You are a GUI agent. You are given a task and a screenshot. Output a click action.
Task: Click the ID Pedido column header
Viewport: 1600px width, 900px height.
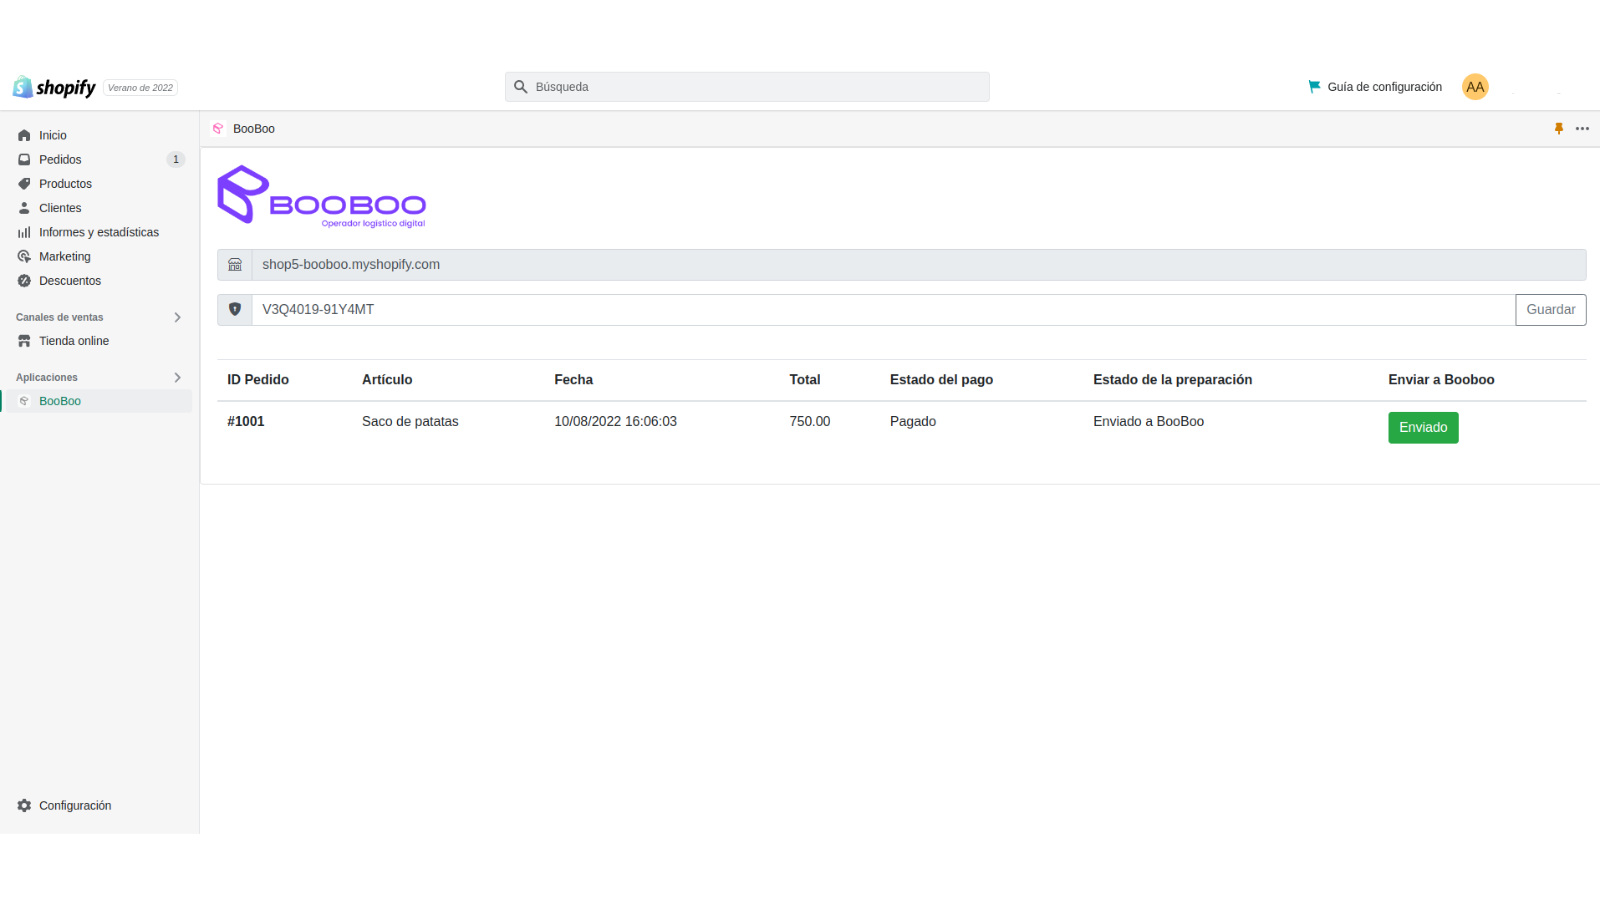(258, 380)
